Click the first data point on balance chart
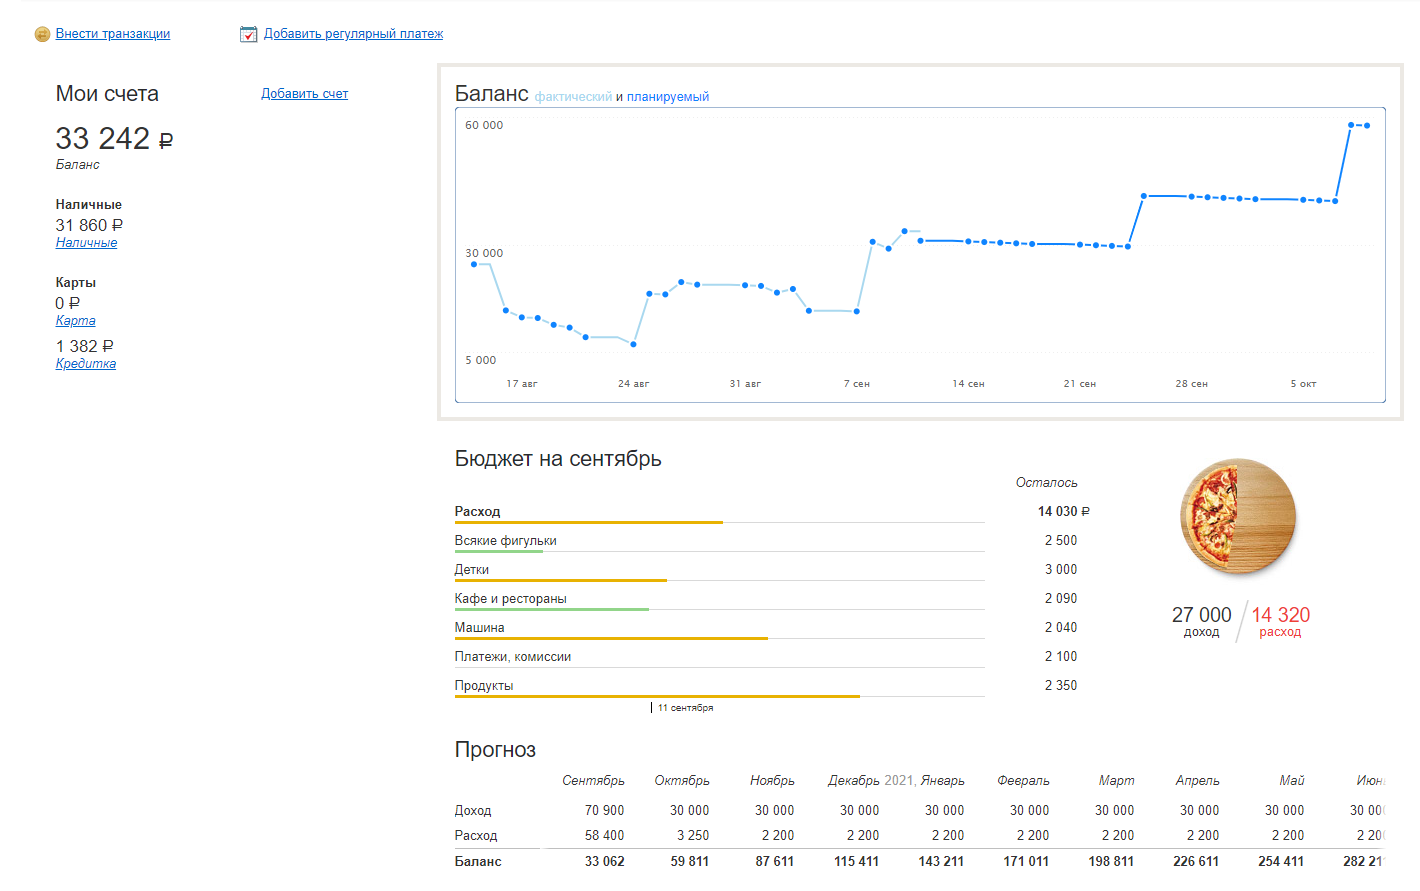The image size is (1420, 891). click(474, 264)
